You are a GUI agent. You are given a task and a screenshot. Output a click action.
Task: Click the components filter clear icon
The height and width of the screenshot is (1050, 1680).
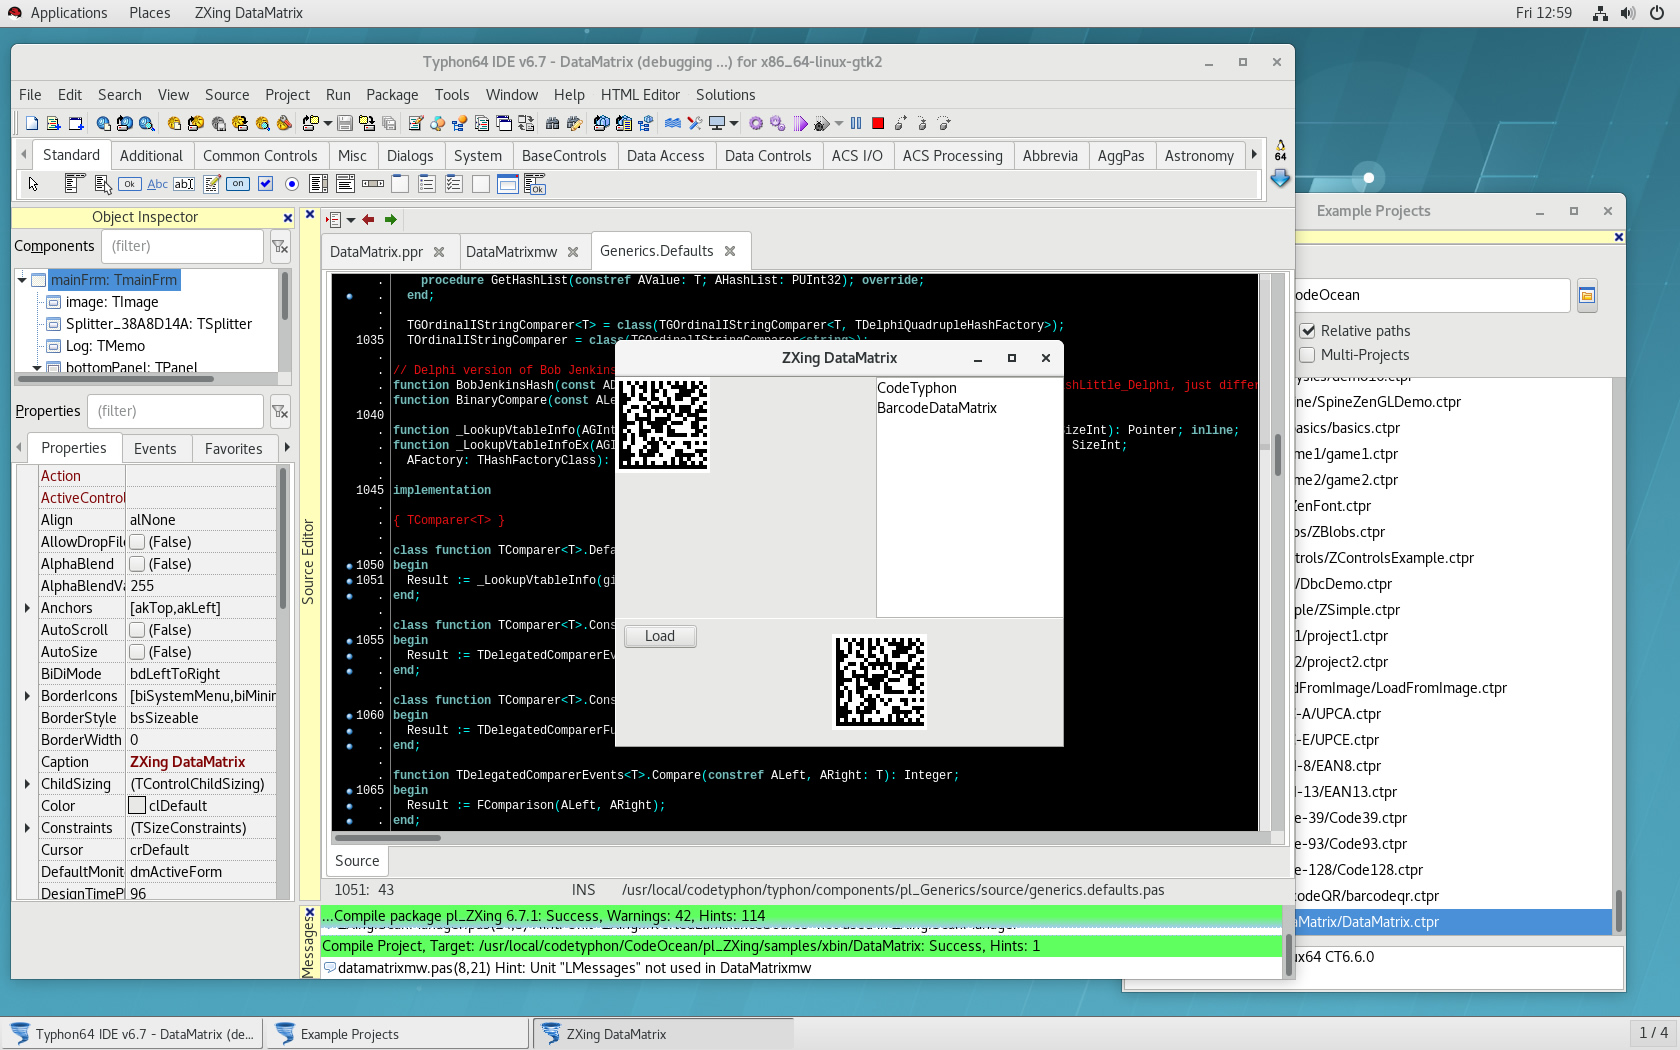click(x=280, y=246)
